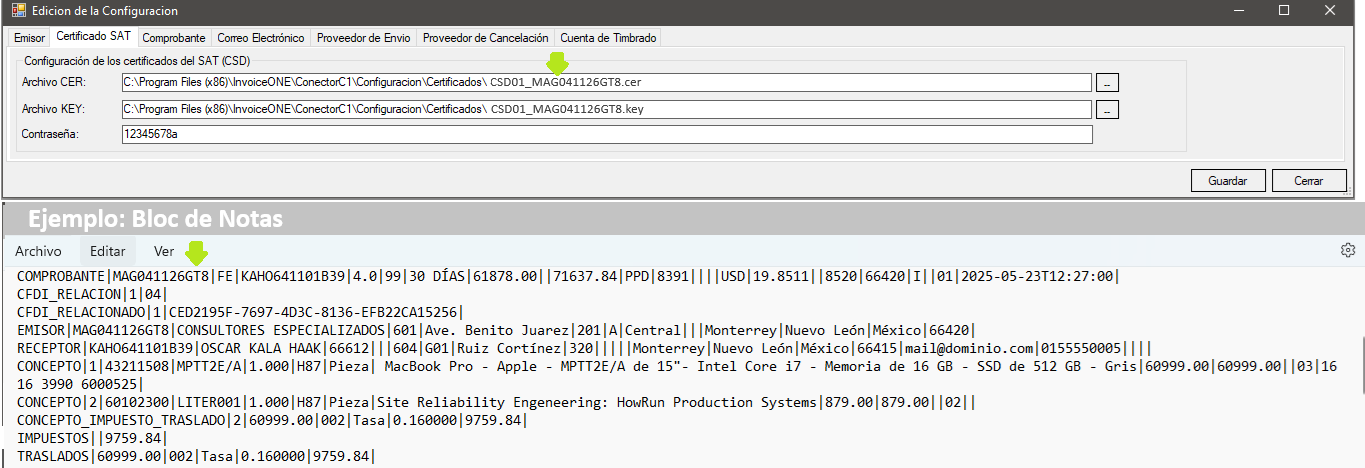Click the app icon in title bar
The height and width of the screenshot is (468, 1365).
[x=18, y=11]
